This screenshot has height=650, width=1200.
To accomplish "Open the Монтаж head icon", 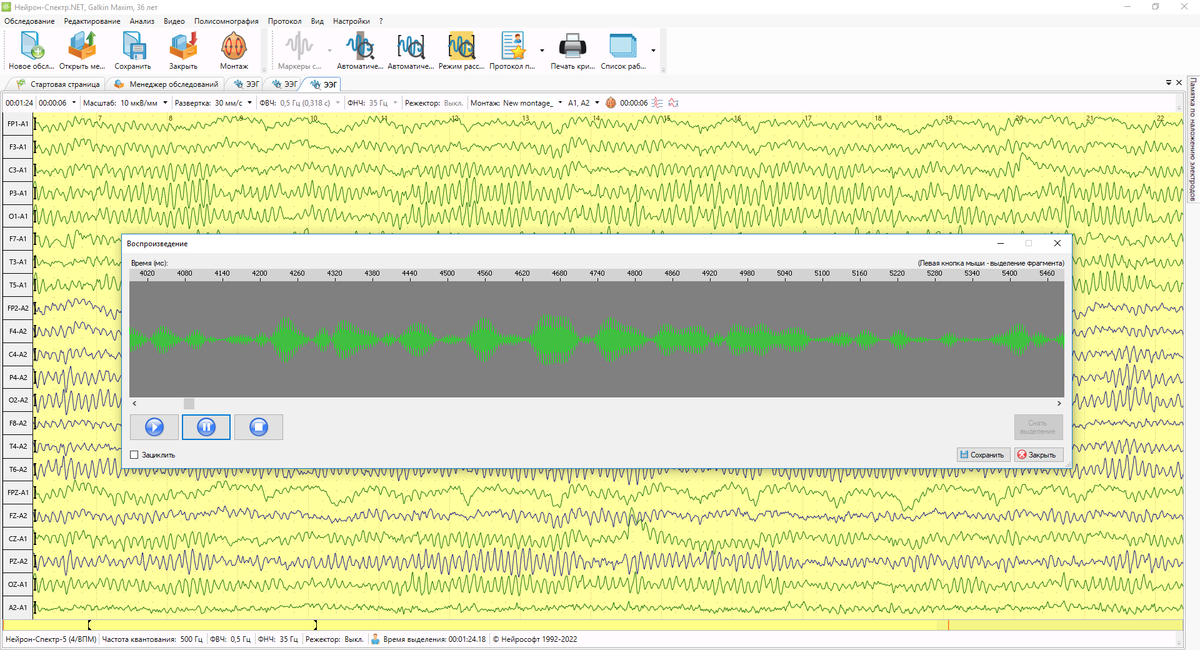I will 233,46.
